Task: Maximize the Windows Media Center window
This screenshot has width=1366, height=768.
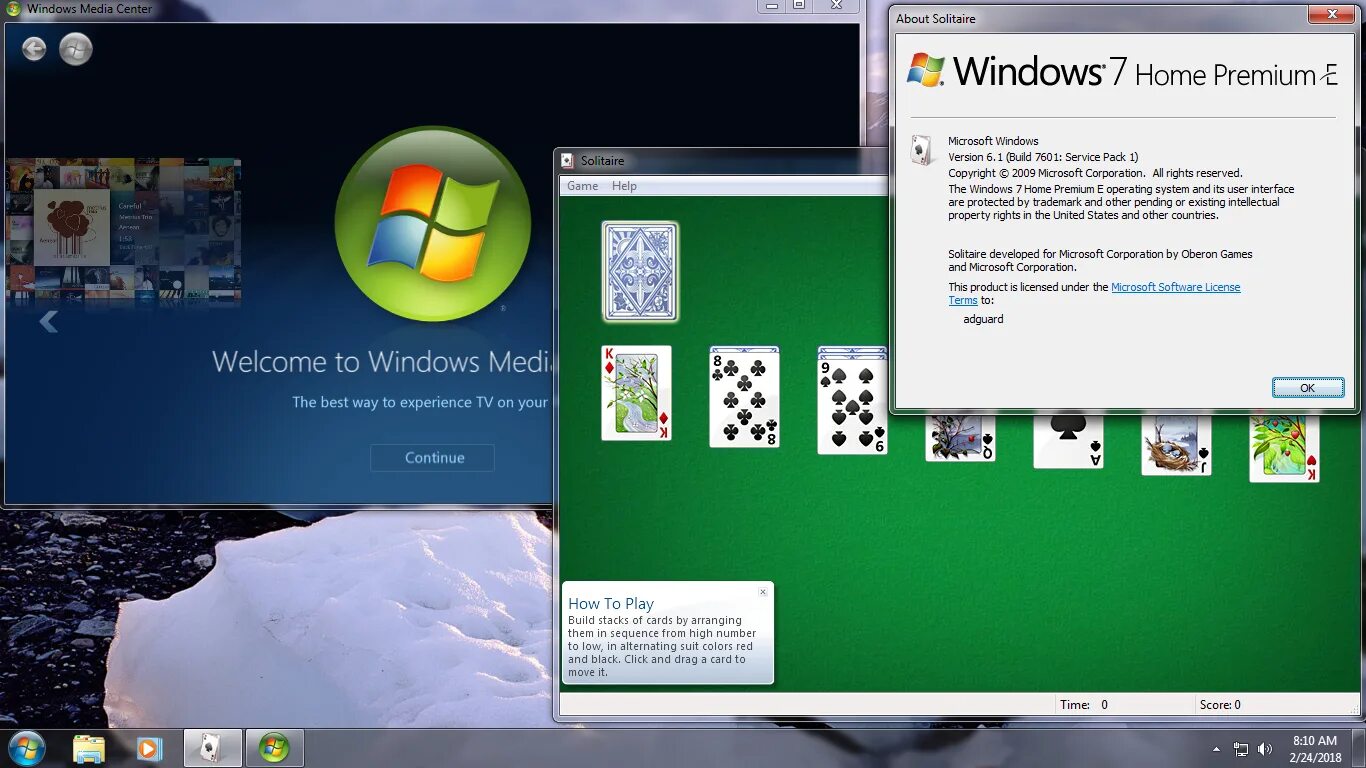Action: 799,5
